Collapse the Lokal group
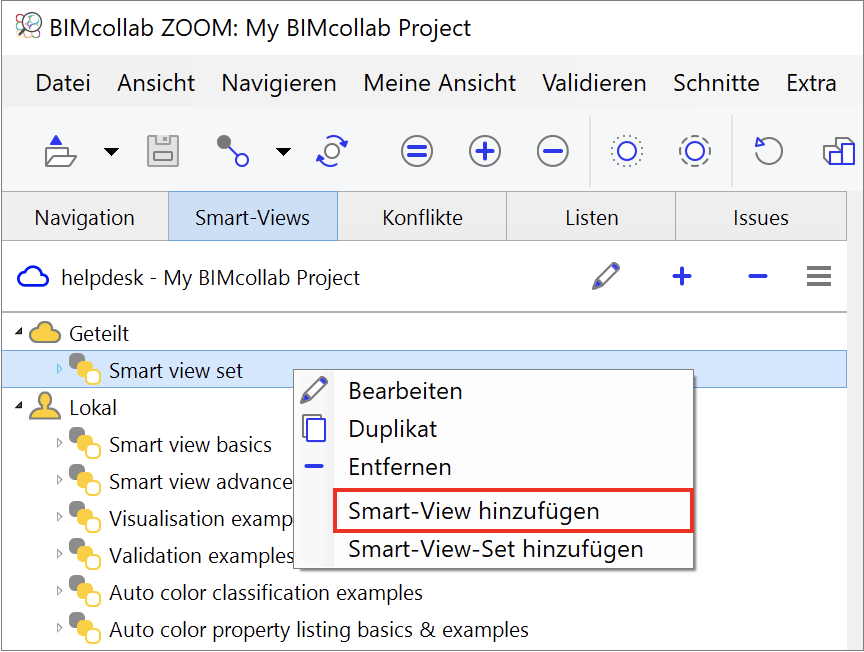864x652 pixels. point(19,406)
